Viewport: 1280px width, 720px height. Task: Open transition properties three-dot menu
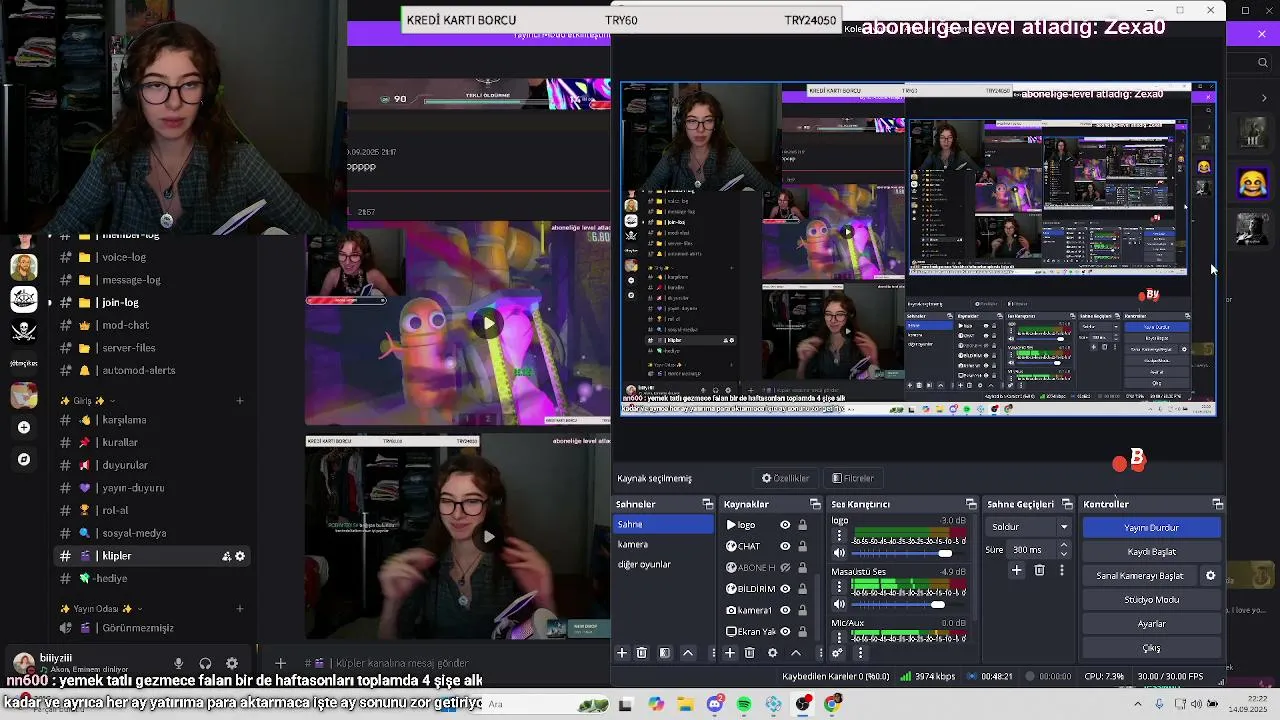tap(1061, 570)
